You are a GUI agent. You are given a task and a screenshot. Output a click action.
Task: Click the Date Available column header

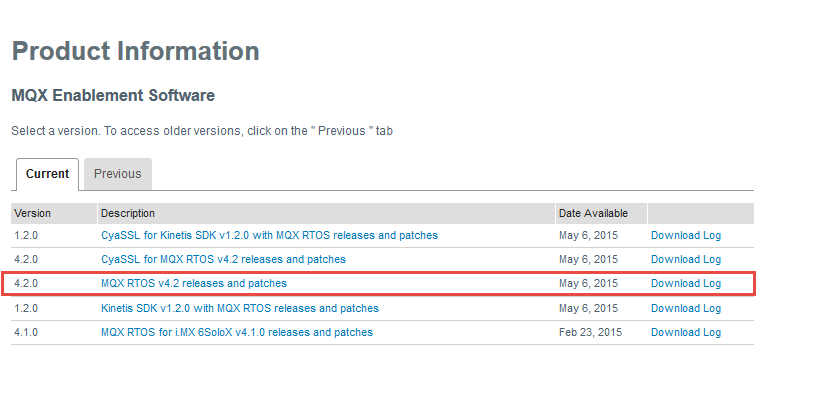click(x=593, y=213)
